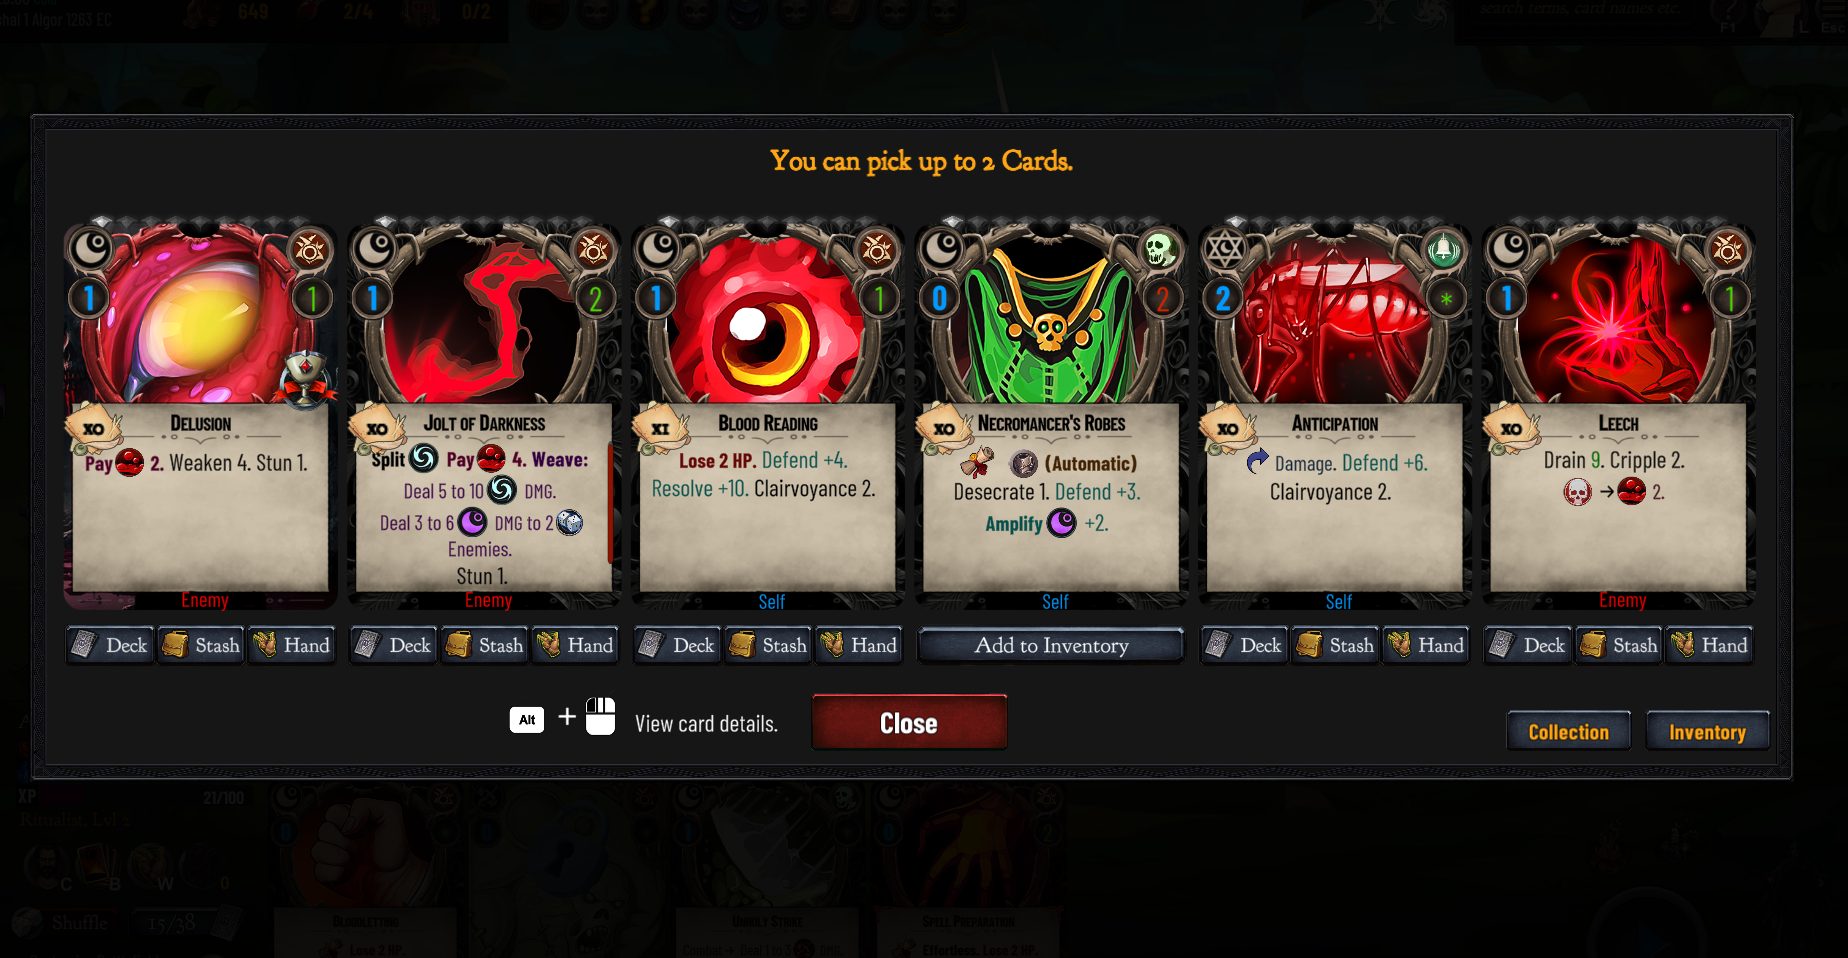This screenshot has height=958, width=1848.
Task: Click Add to Inventory for Necromancer's Robes
Action: 1051,646
